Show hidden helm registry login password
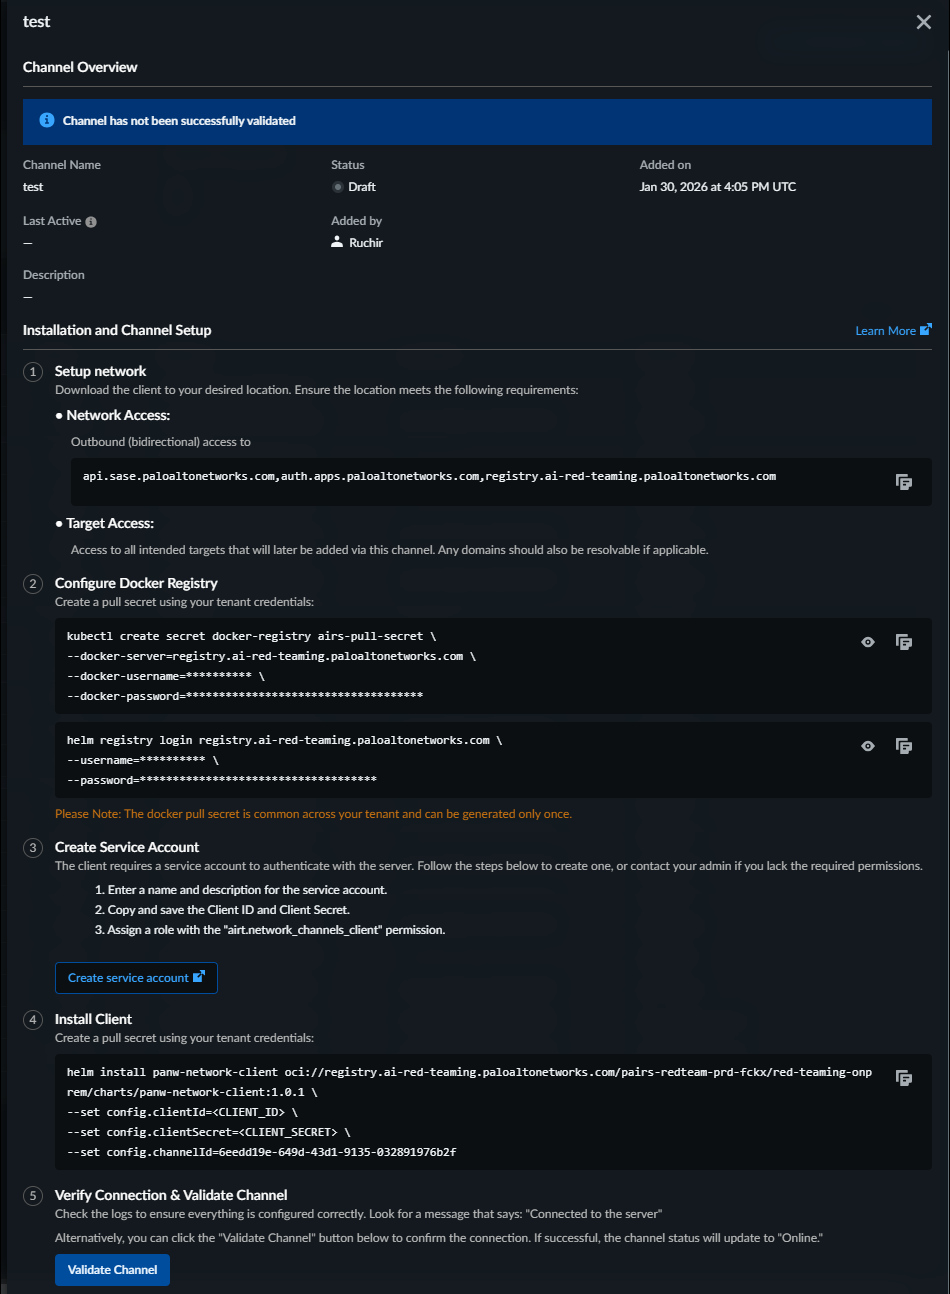Viewport: 950px width, 1294px height. pyautogui.click(x=868, y=746)
